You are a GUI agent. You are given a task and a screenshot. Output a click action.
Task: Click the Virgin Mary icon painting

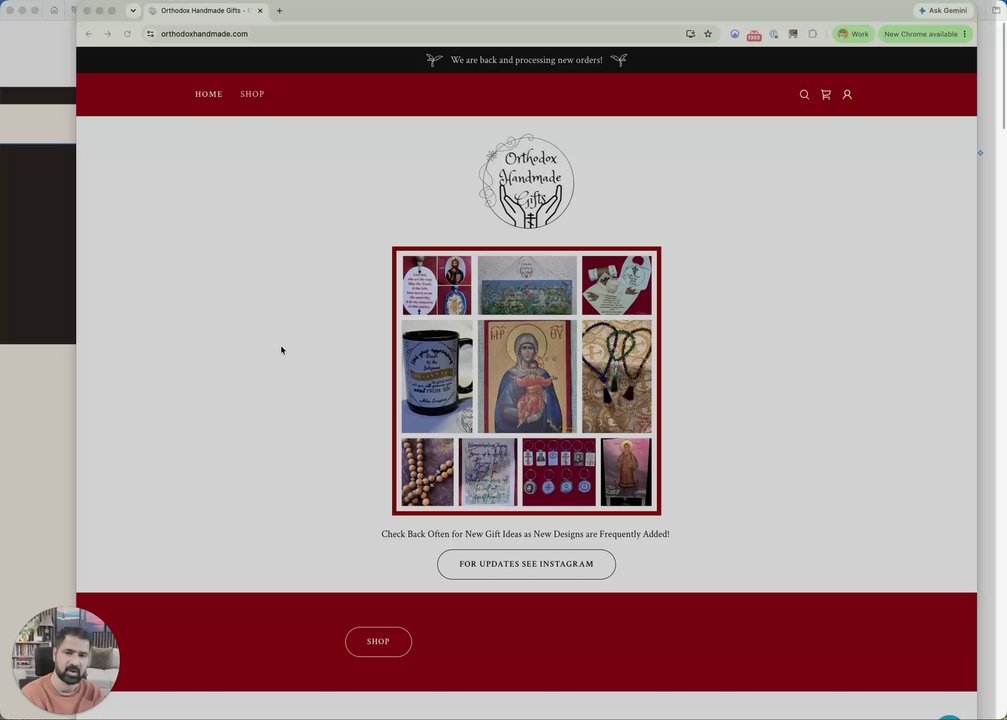click(527, 377)
